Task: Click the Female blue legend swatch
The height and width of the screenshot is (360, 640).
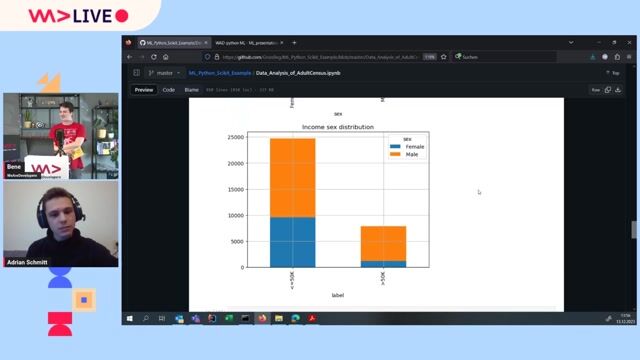Action: point(395,147)
